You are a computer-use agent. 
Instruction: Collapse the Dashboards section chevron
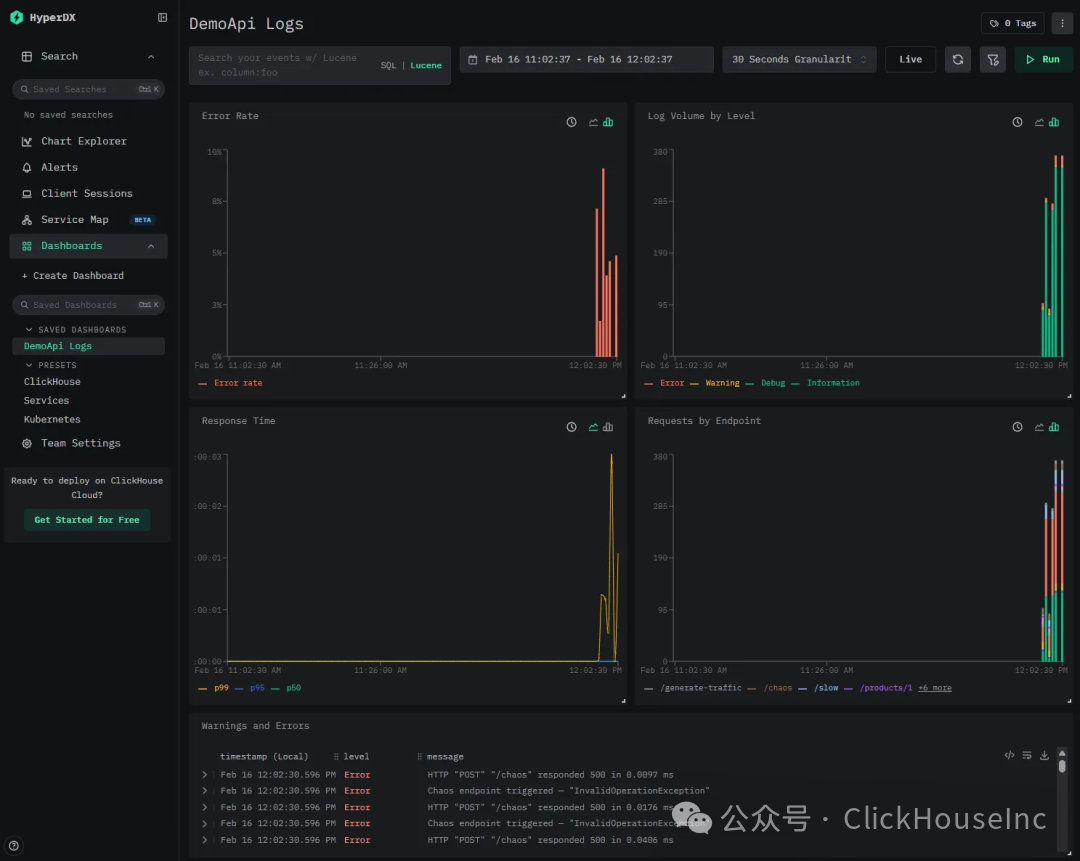[151, 246]
